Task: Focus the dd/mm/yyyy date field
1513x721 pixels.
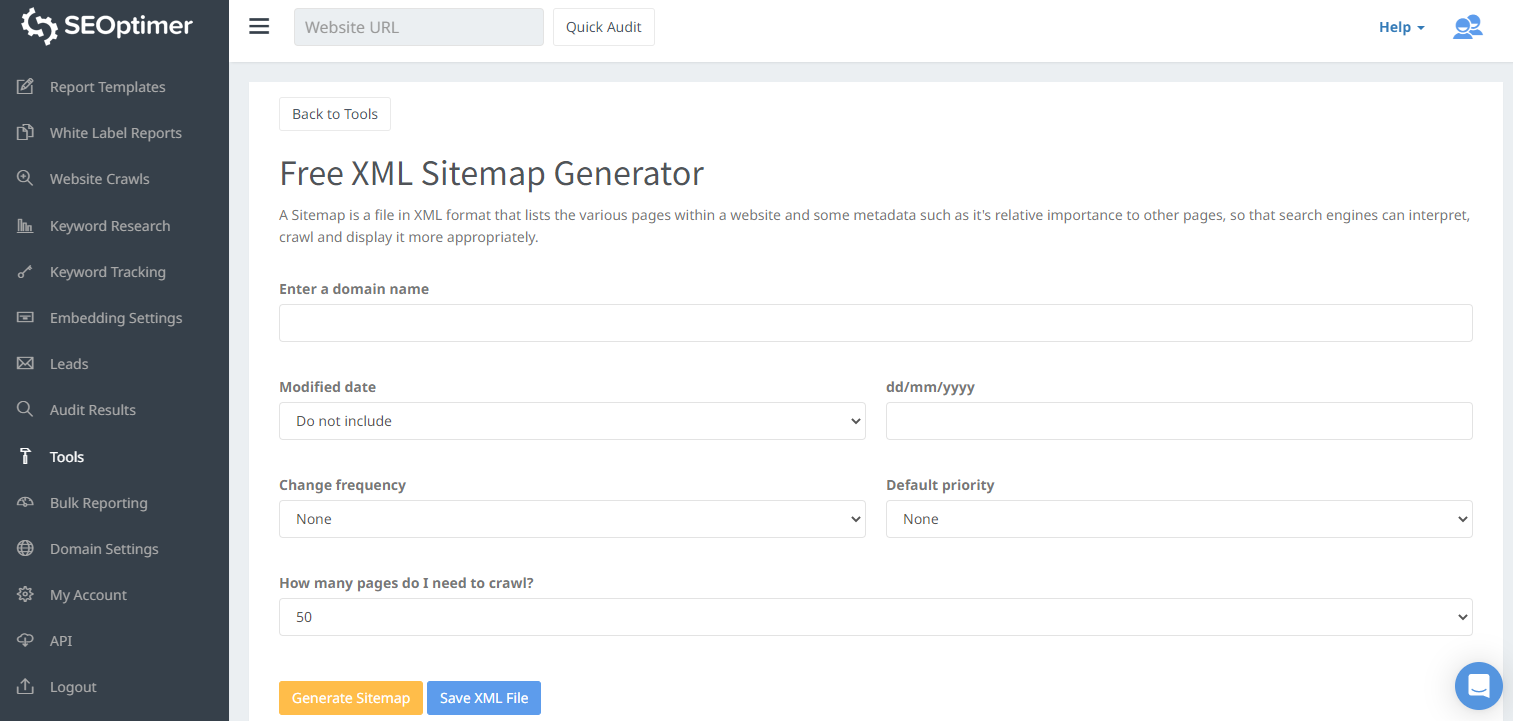Action: [1179, 421]
